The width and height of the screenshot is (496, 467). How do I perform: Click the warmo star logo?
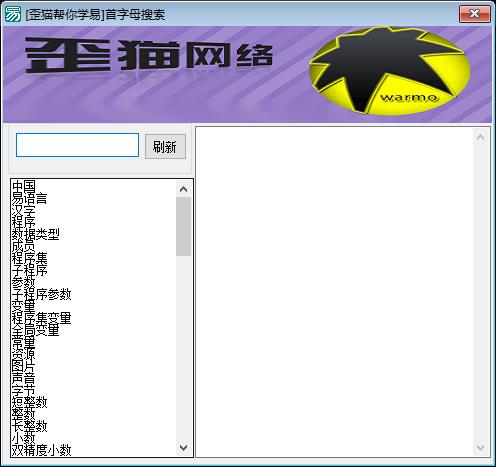pyautogui.click(x=390, y=71)
